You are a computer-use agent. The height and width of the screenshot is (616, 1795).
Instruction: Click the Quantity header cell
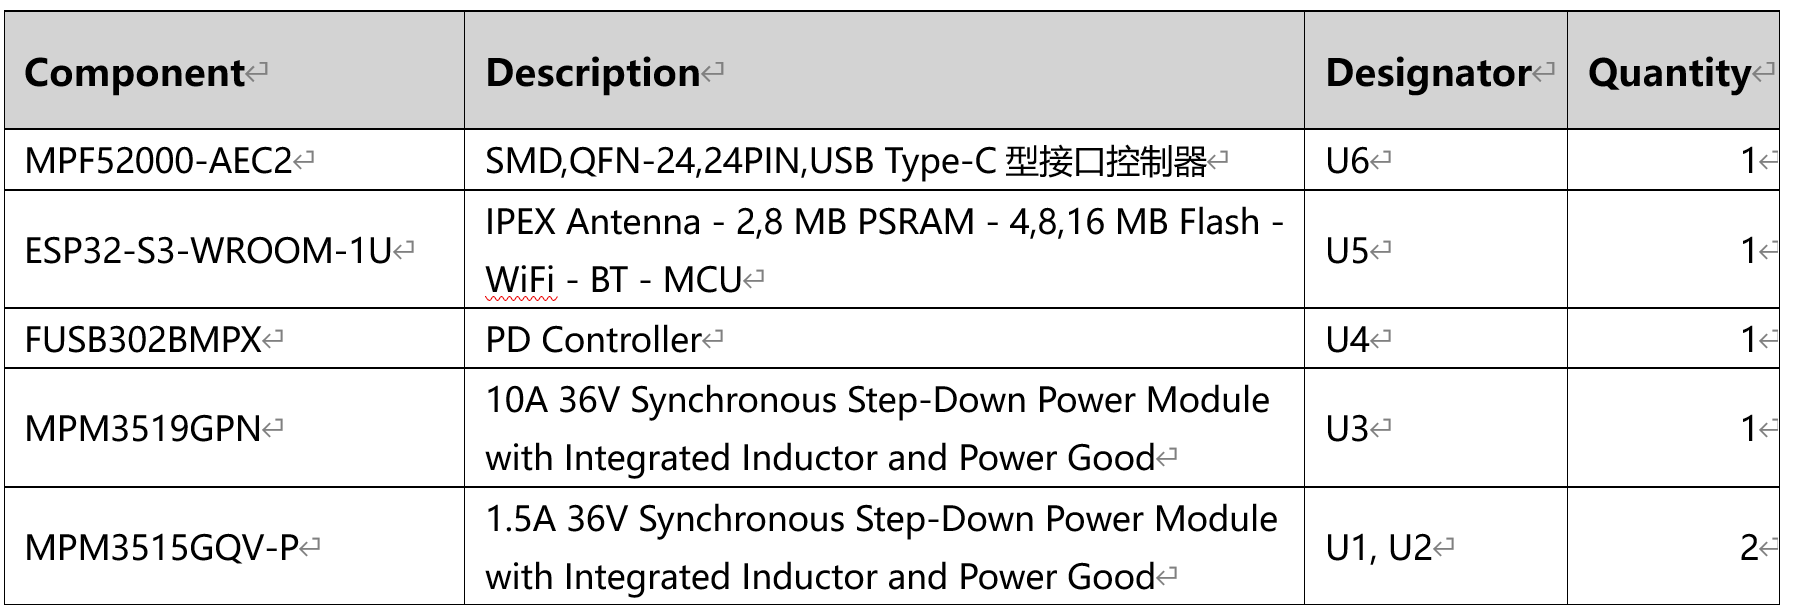point(1668,73)
